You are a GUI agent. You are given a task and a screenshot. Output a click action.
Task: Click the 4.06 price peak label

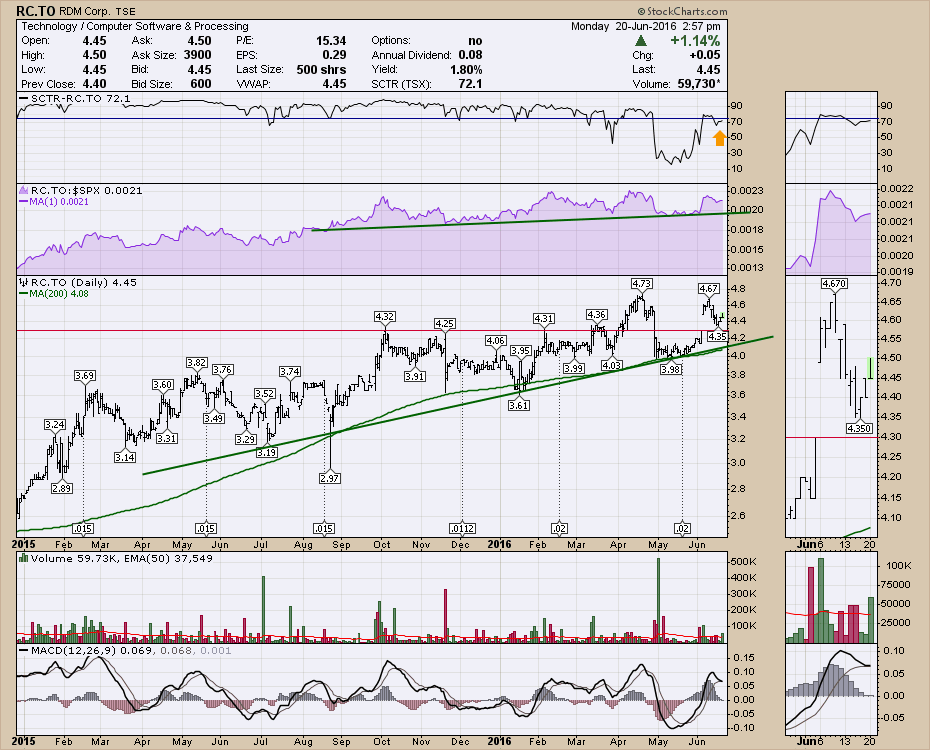pos(495,340)
